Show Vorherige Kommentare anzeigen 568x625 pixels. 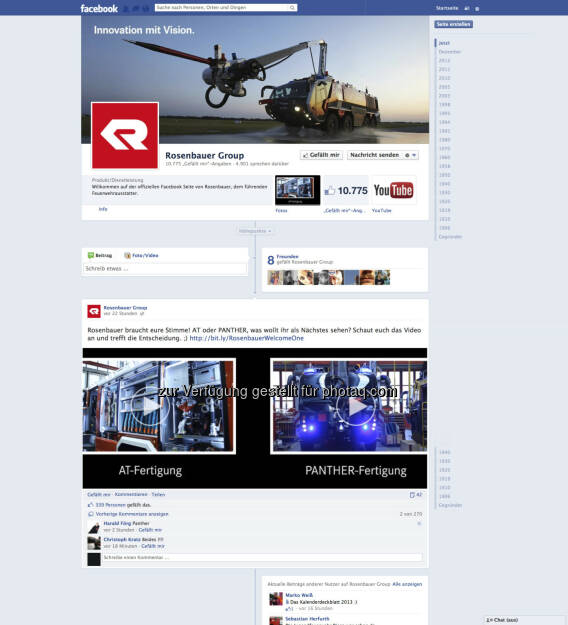point(132,514)
